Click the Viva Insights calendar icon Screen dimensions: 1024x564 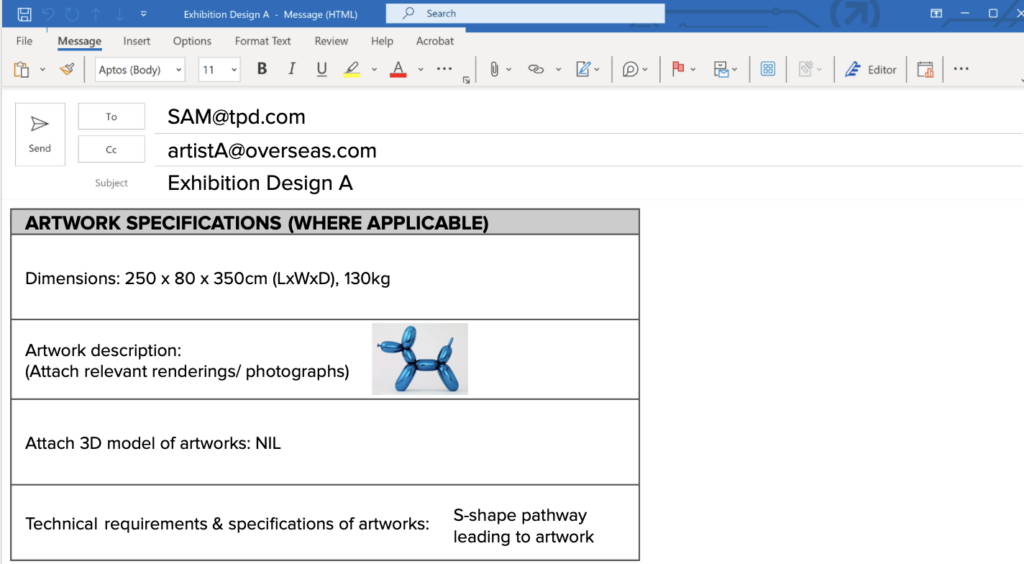pos(925,69)
